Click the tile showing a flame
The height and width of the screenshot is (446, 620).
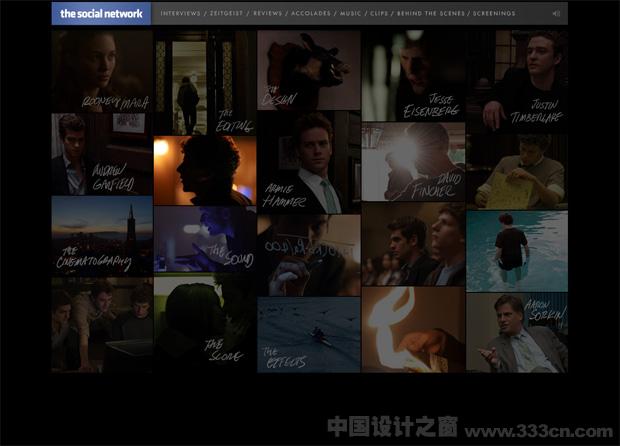click(413, 330)
